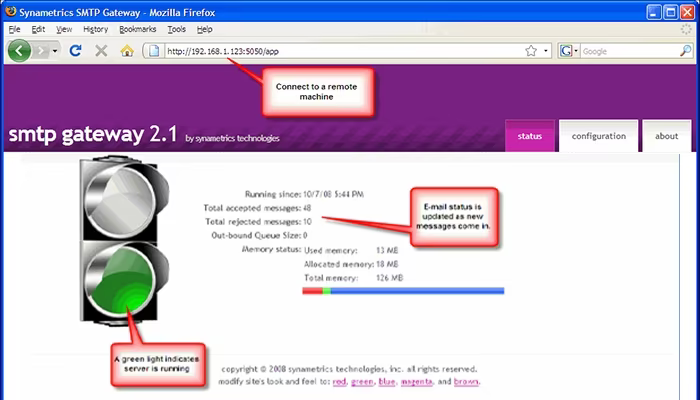
Task: Click into the Google search box
Action: click(629, 51)
